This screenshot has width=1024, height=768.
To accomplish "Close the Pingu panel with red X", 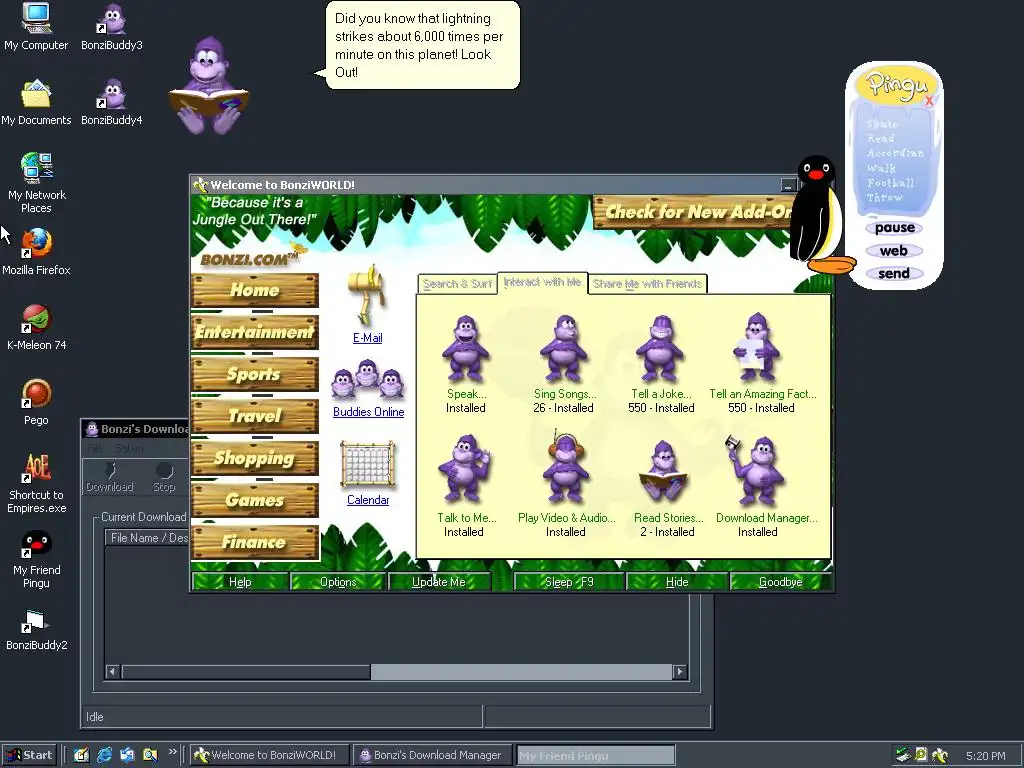I will (x=929, y=101).
